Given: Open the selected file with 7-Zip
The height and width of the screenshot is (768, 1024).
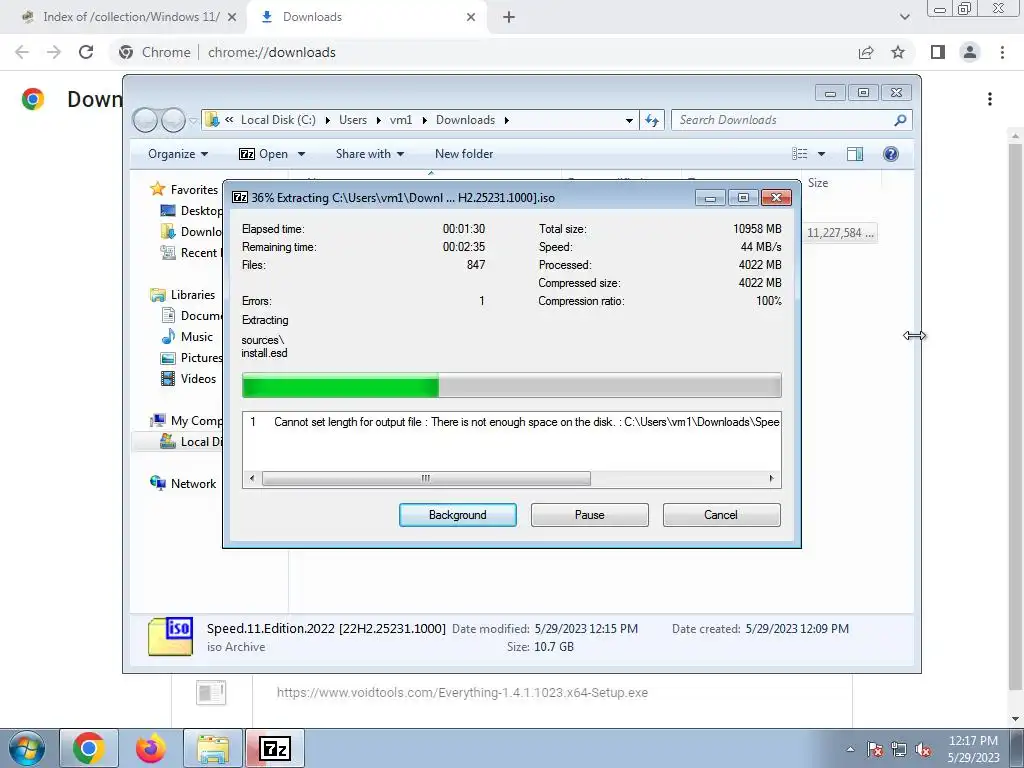Looking at the screenshot, I should 264,154.
